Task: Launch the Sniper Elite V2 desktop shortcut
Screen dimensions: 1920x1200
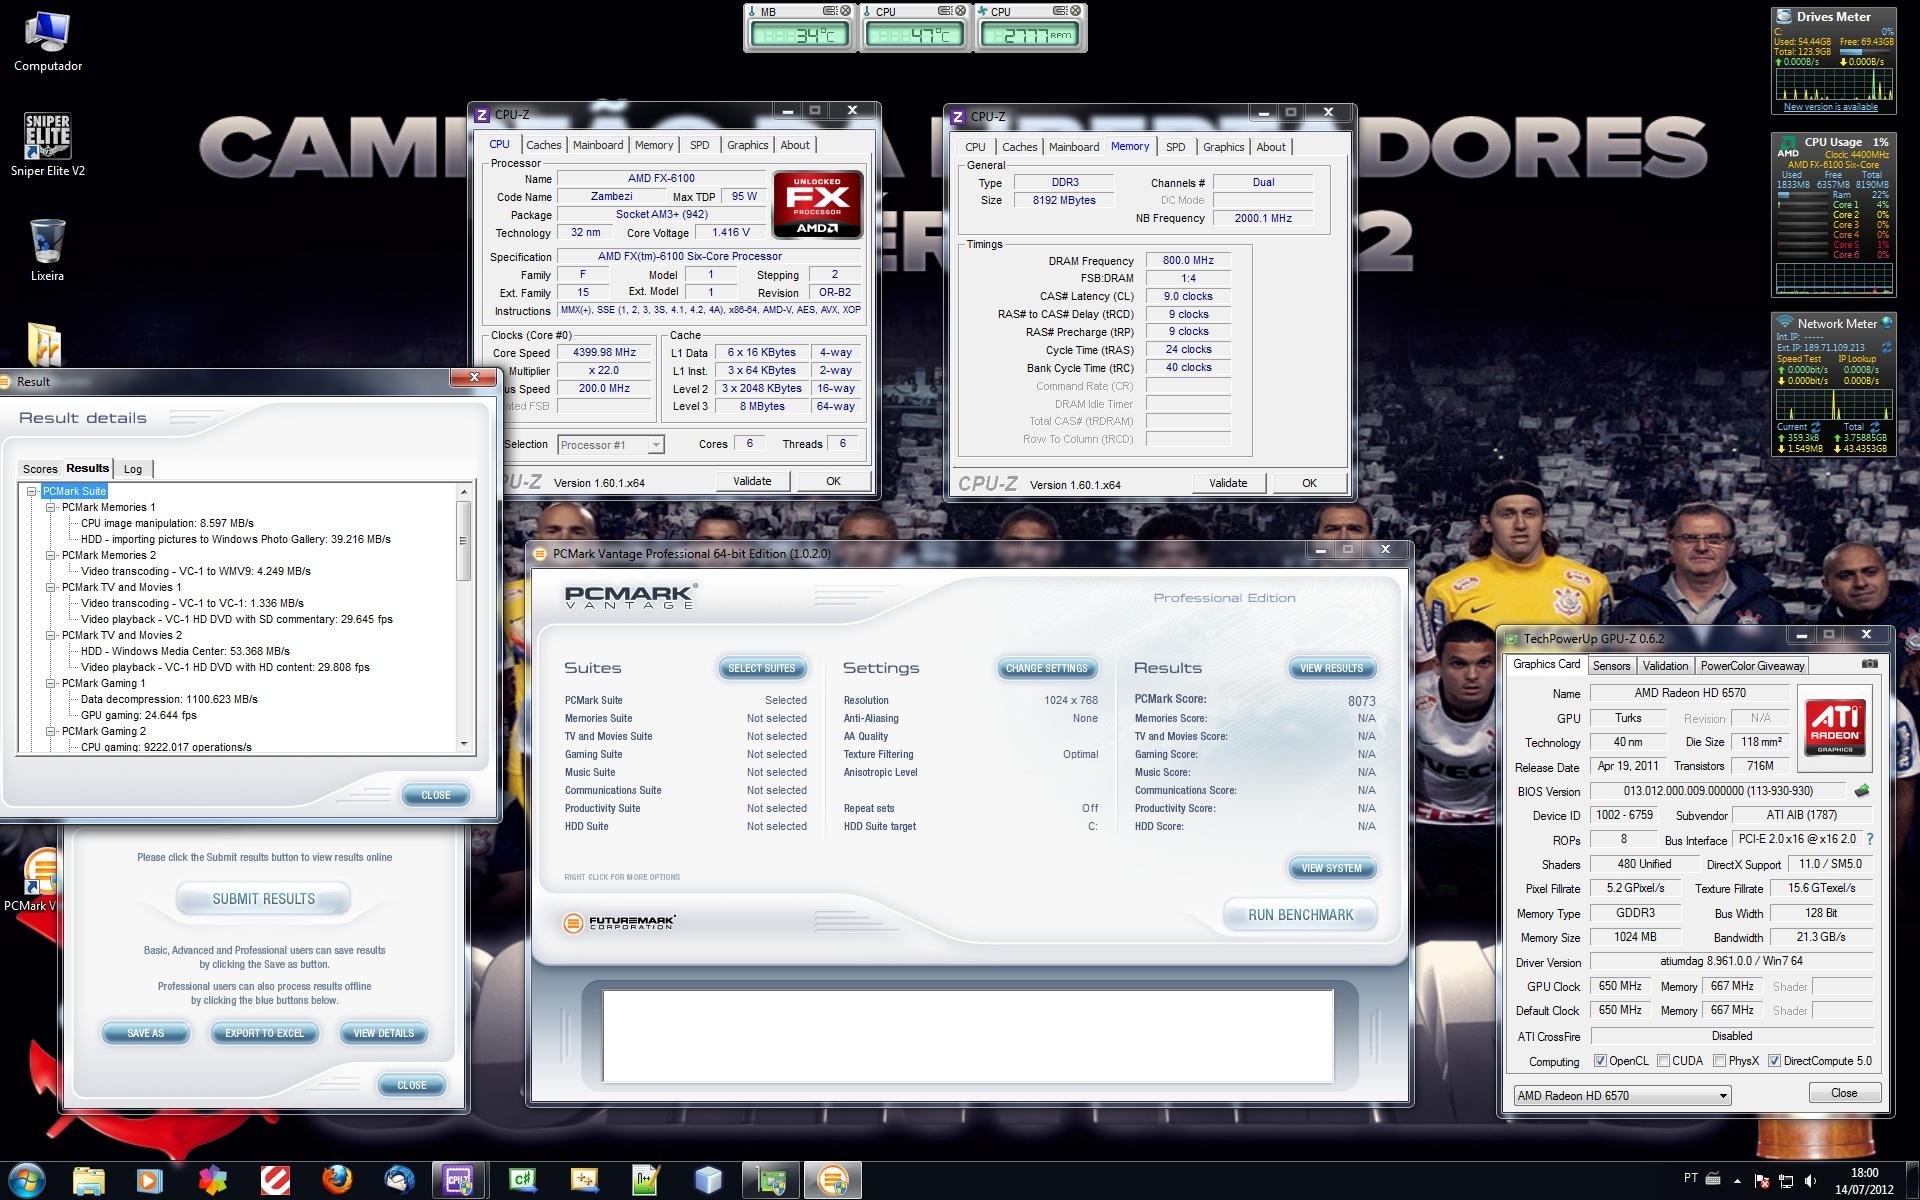Action: click(47, 144)
